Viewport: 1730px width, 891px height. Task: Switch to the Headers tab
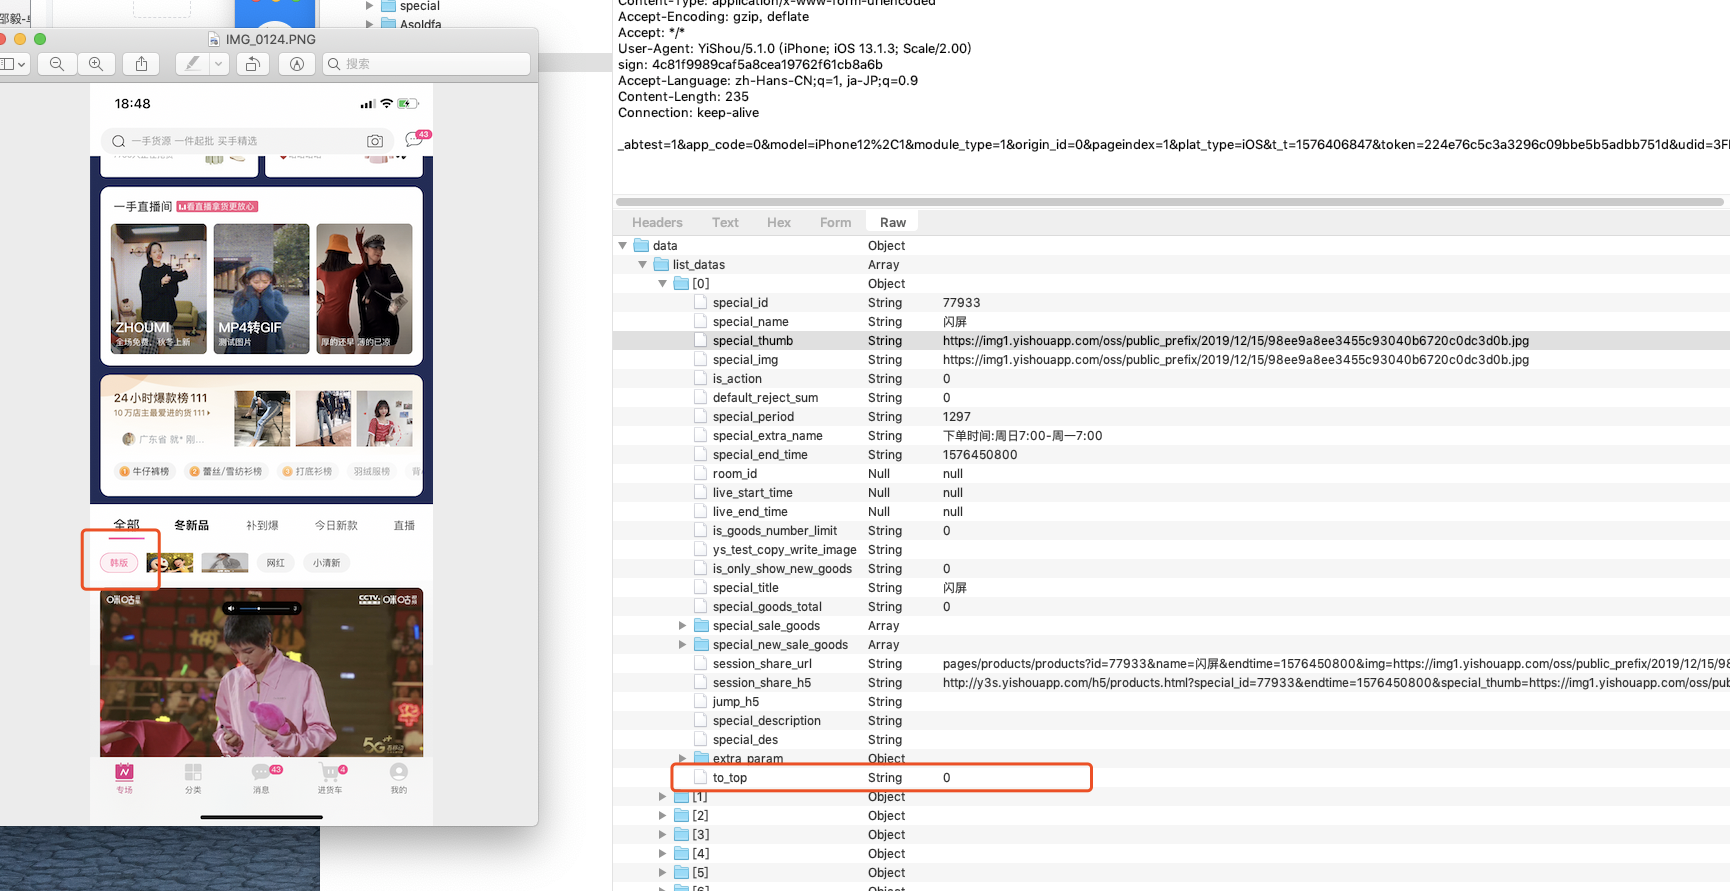pos(657,222)
